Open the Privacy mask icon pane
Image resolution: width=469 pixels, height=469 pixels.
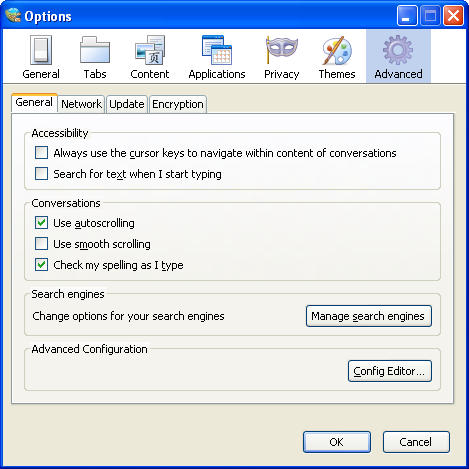tap(282, 57)
